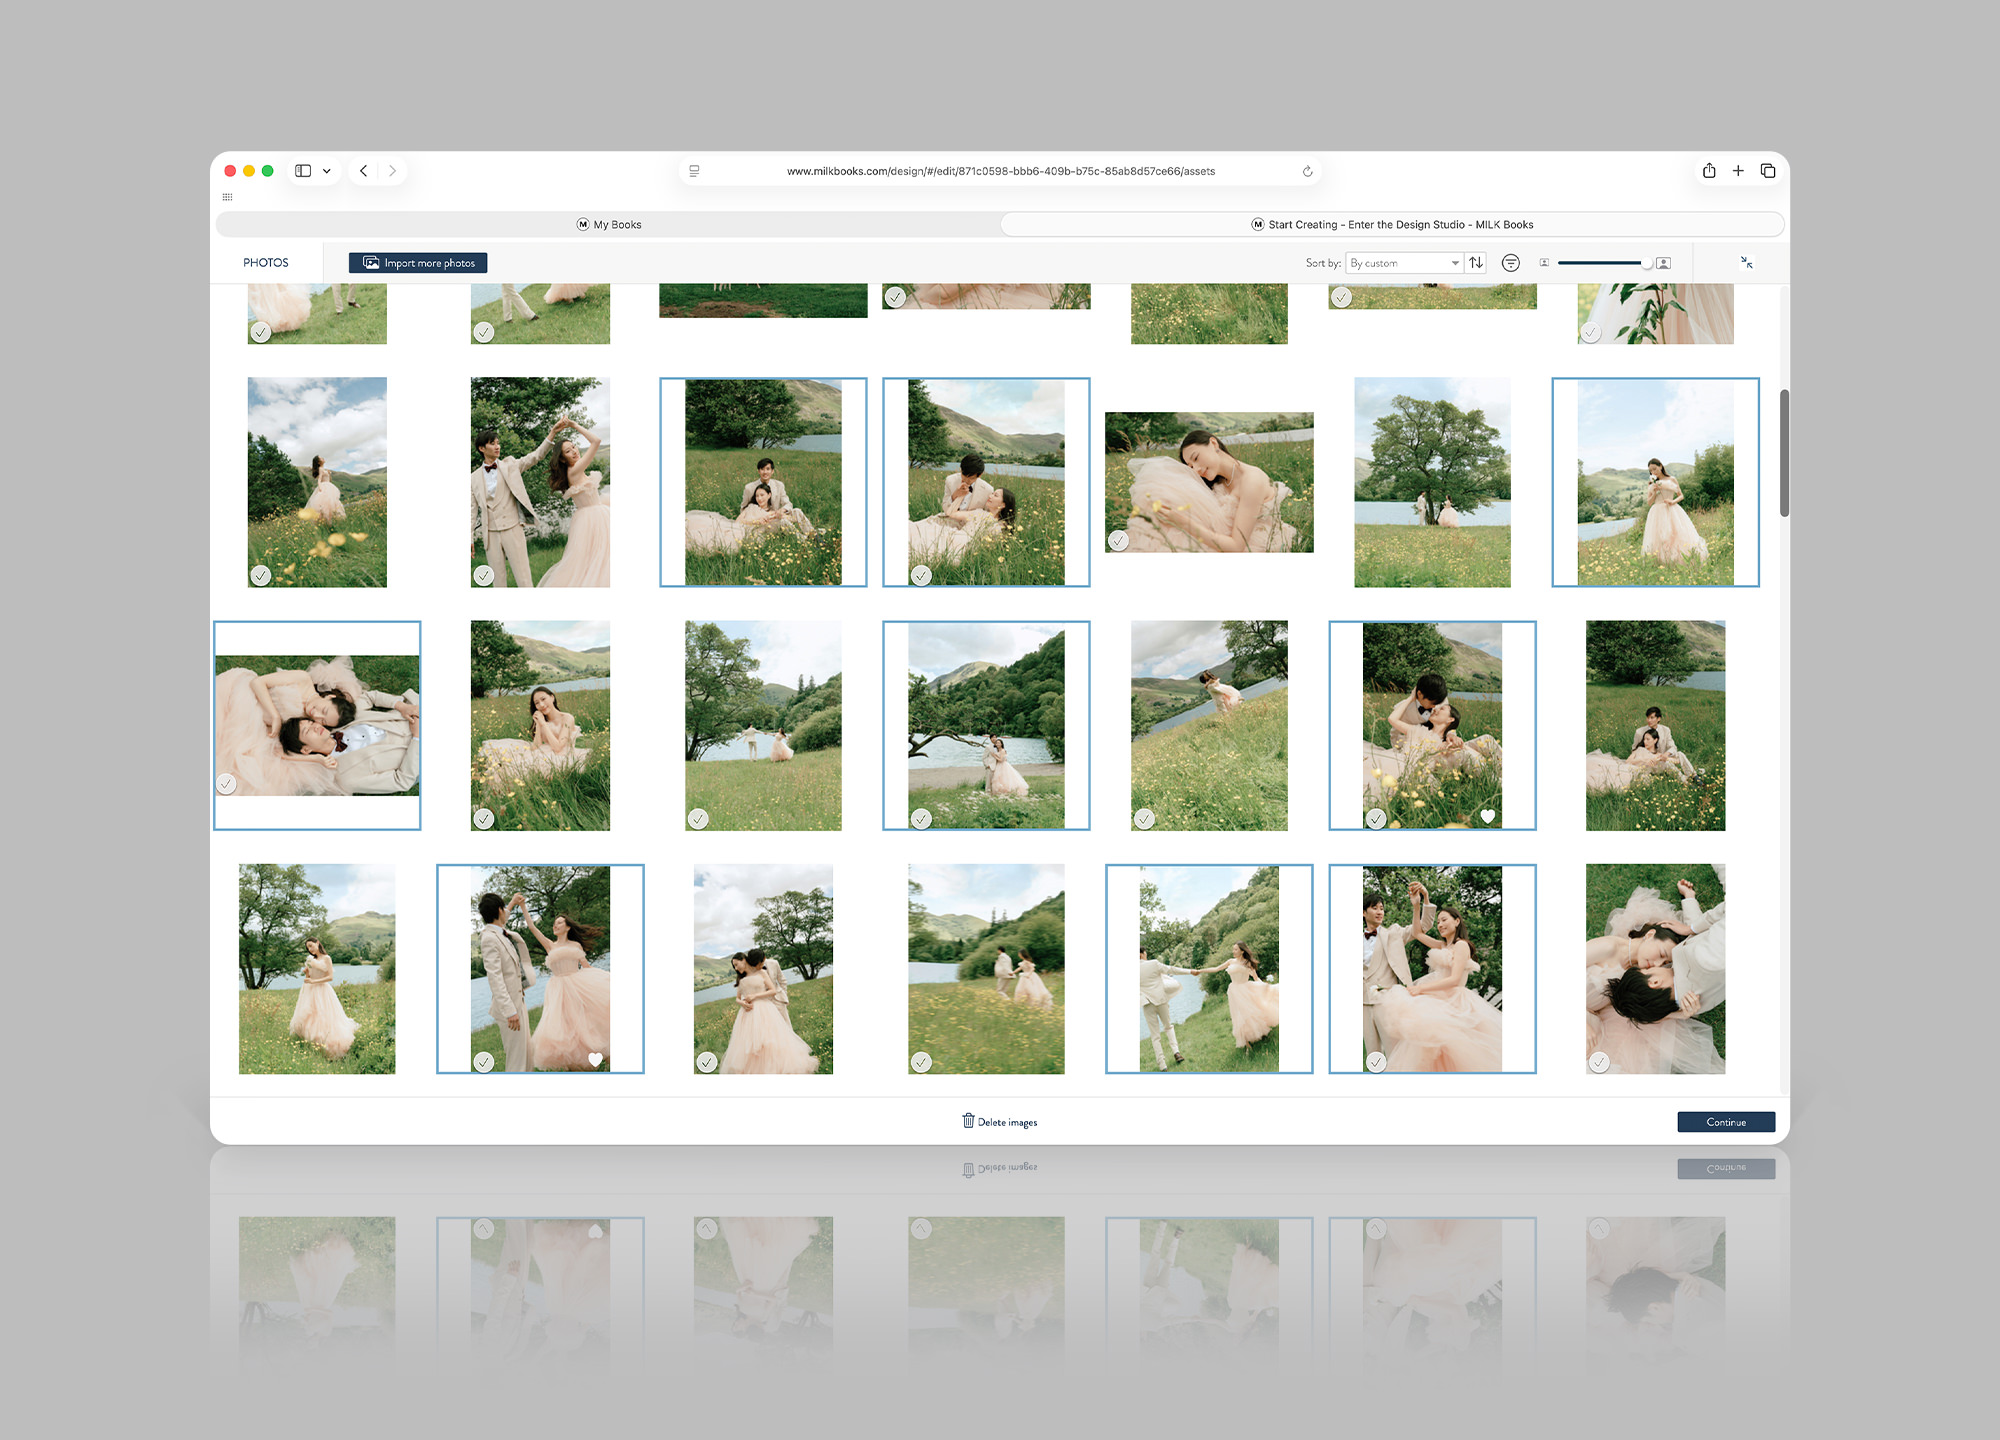2000x1440 pixels.
Task: Select the lone tree by the lake photo
Action: (1432, 482)
